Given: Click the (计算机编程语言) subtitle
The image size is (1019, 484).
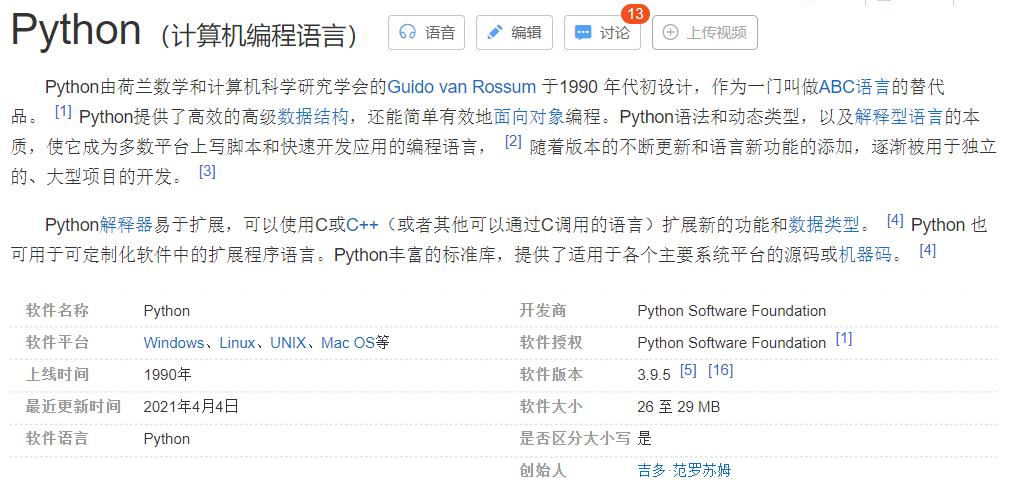Looking at the screenshot, I should [x=259, y=36].
